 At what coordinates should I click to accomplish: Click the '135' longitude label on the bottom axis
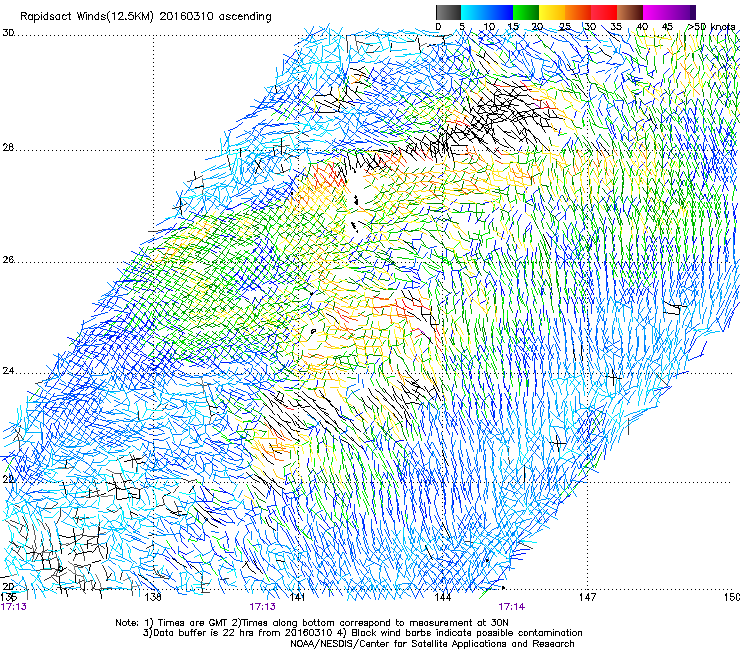[9, 597]
